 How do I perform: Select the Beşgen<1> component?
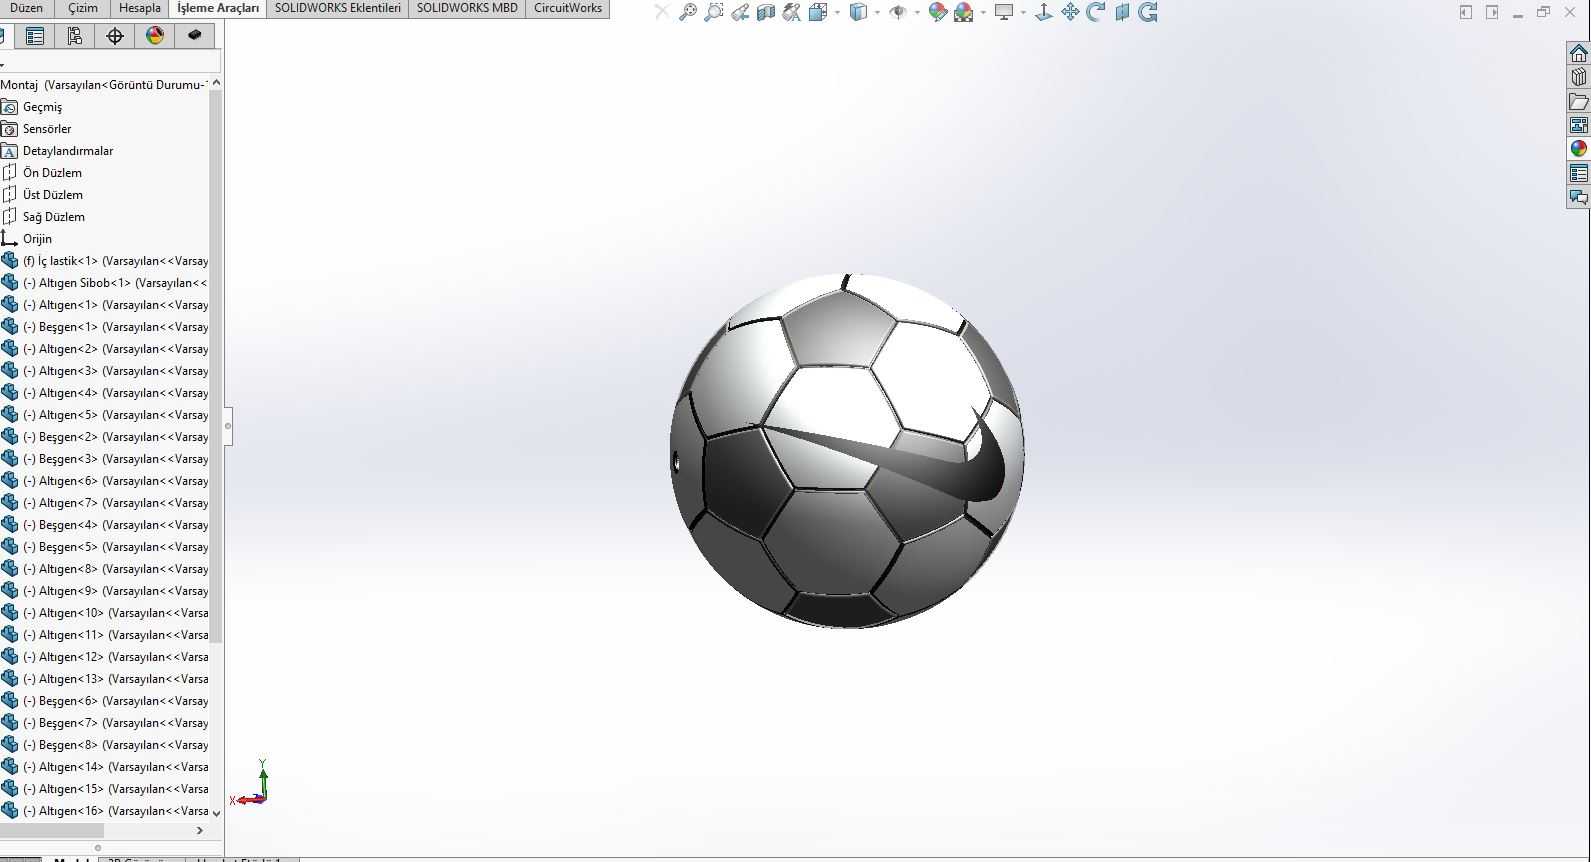coord(104,327)
